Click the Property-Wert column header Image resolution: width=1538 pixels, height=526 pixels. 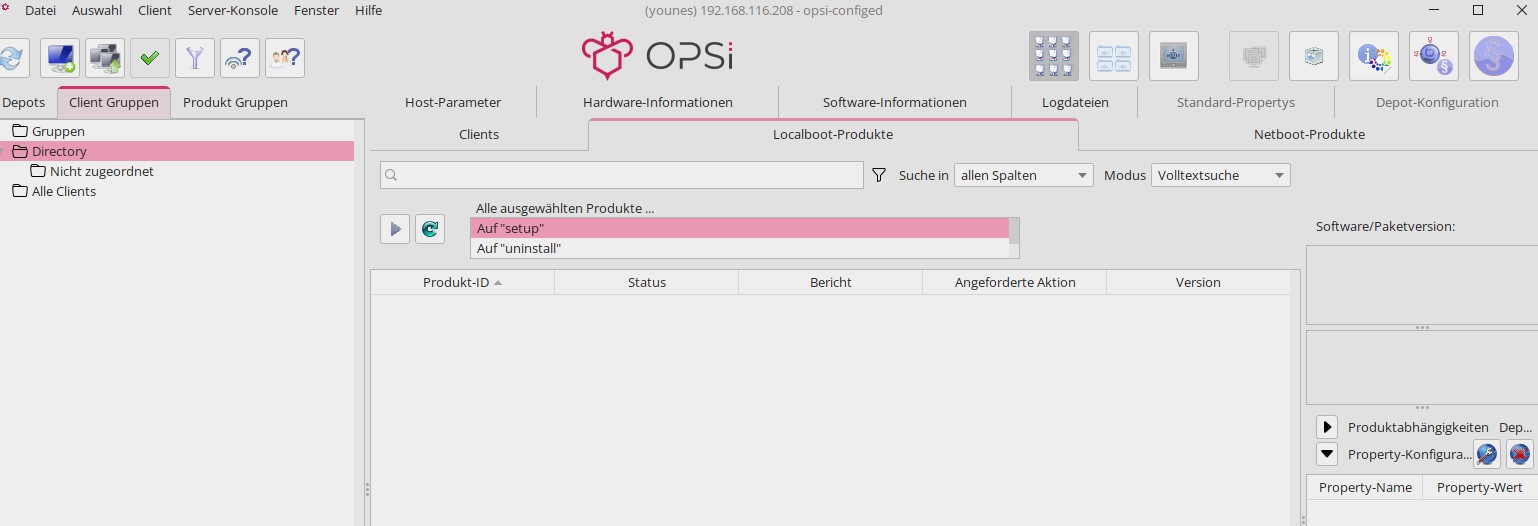1480,487
